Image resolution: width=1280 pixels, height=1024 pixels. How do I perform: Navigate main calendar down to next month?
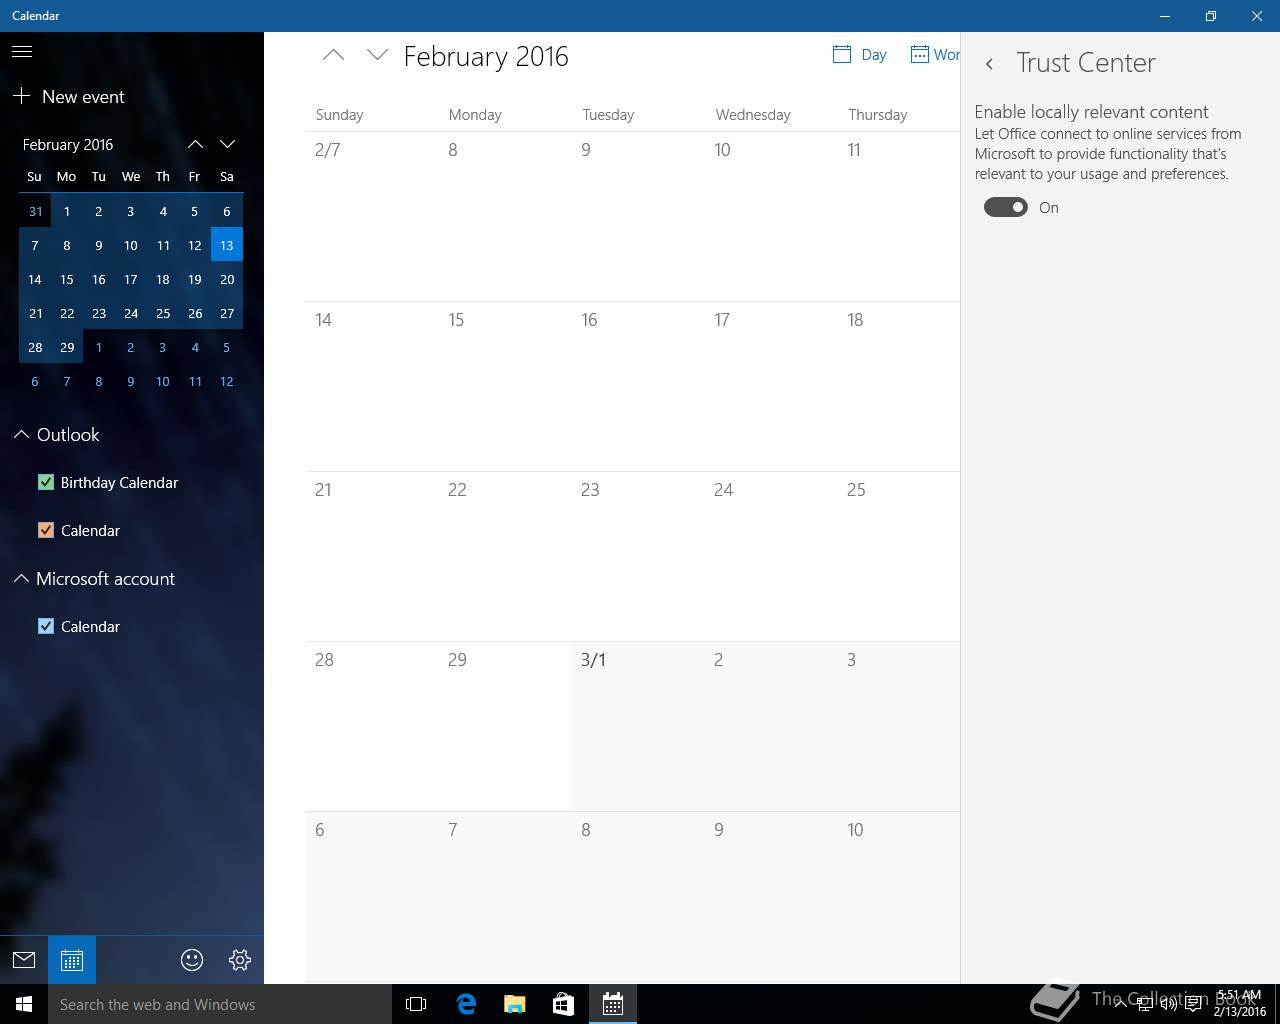point(377,56)
